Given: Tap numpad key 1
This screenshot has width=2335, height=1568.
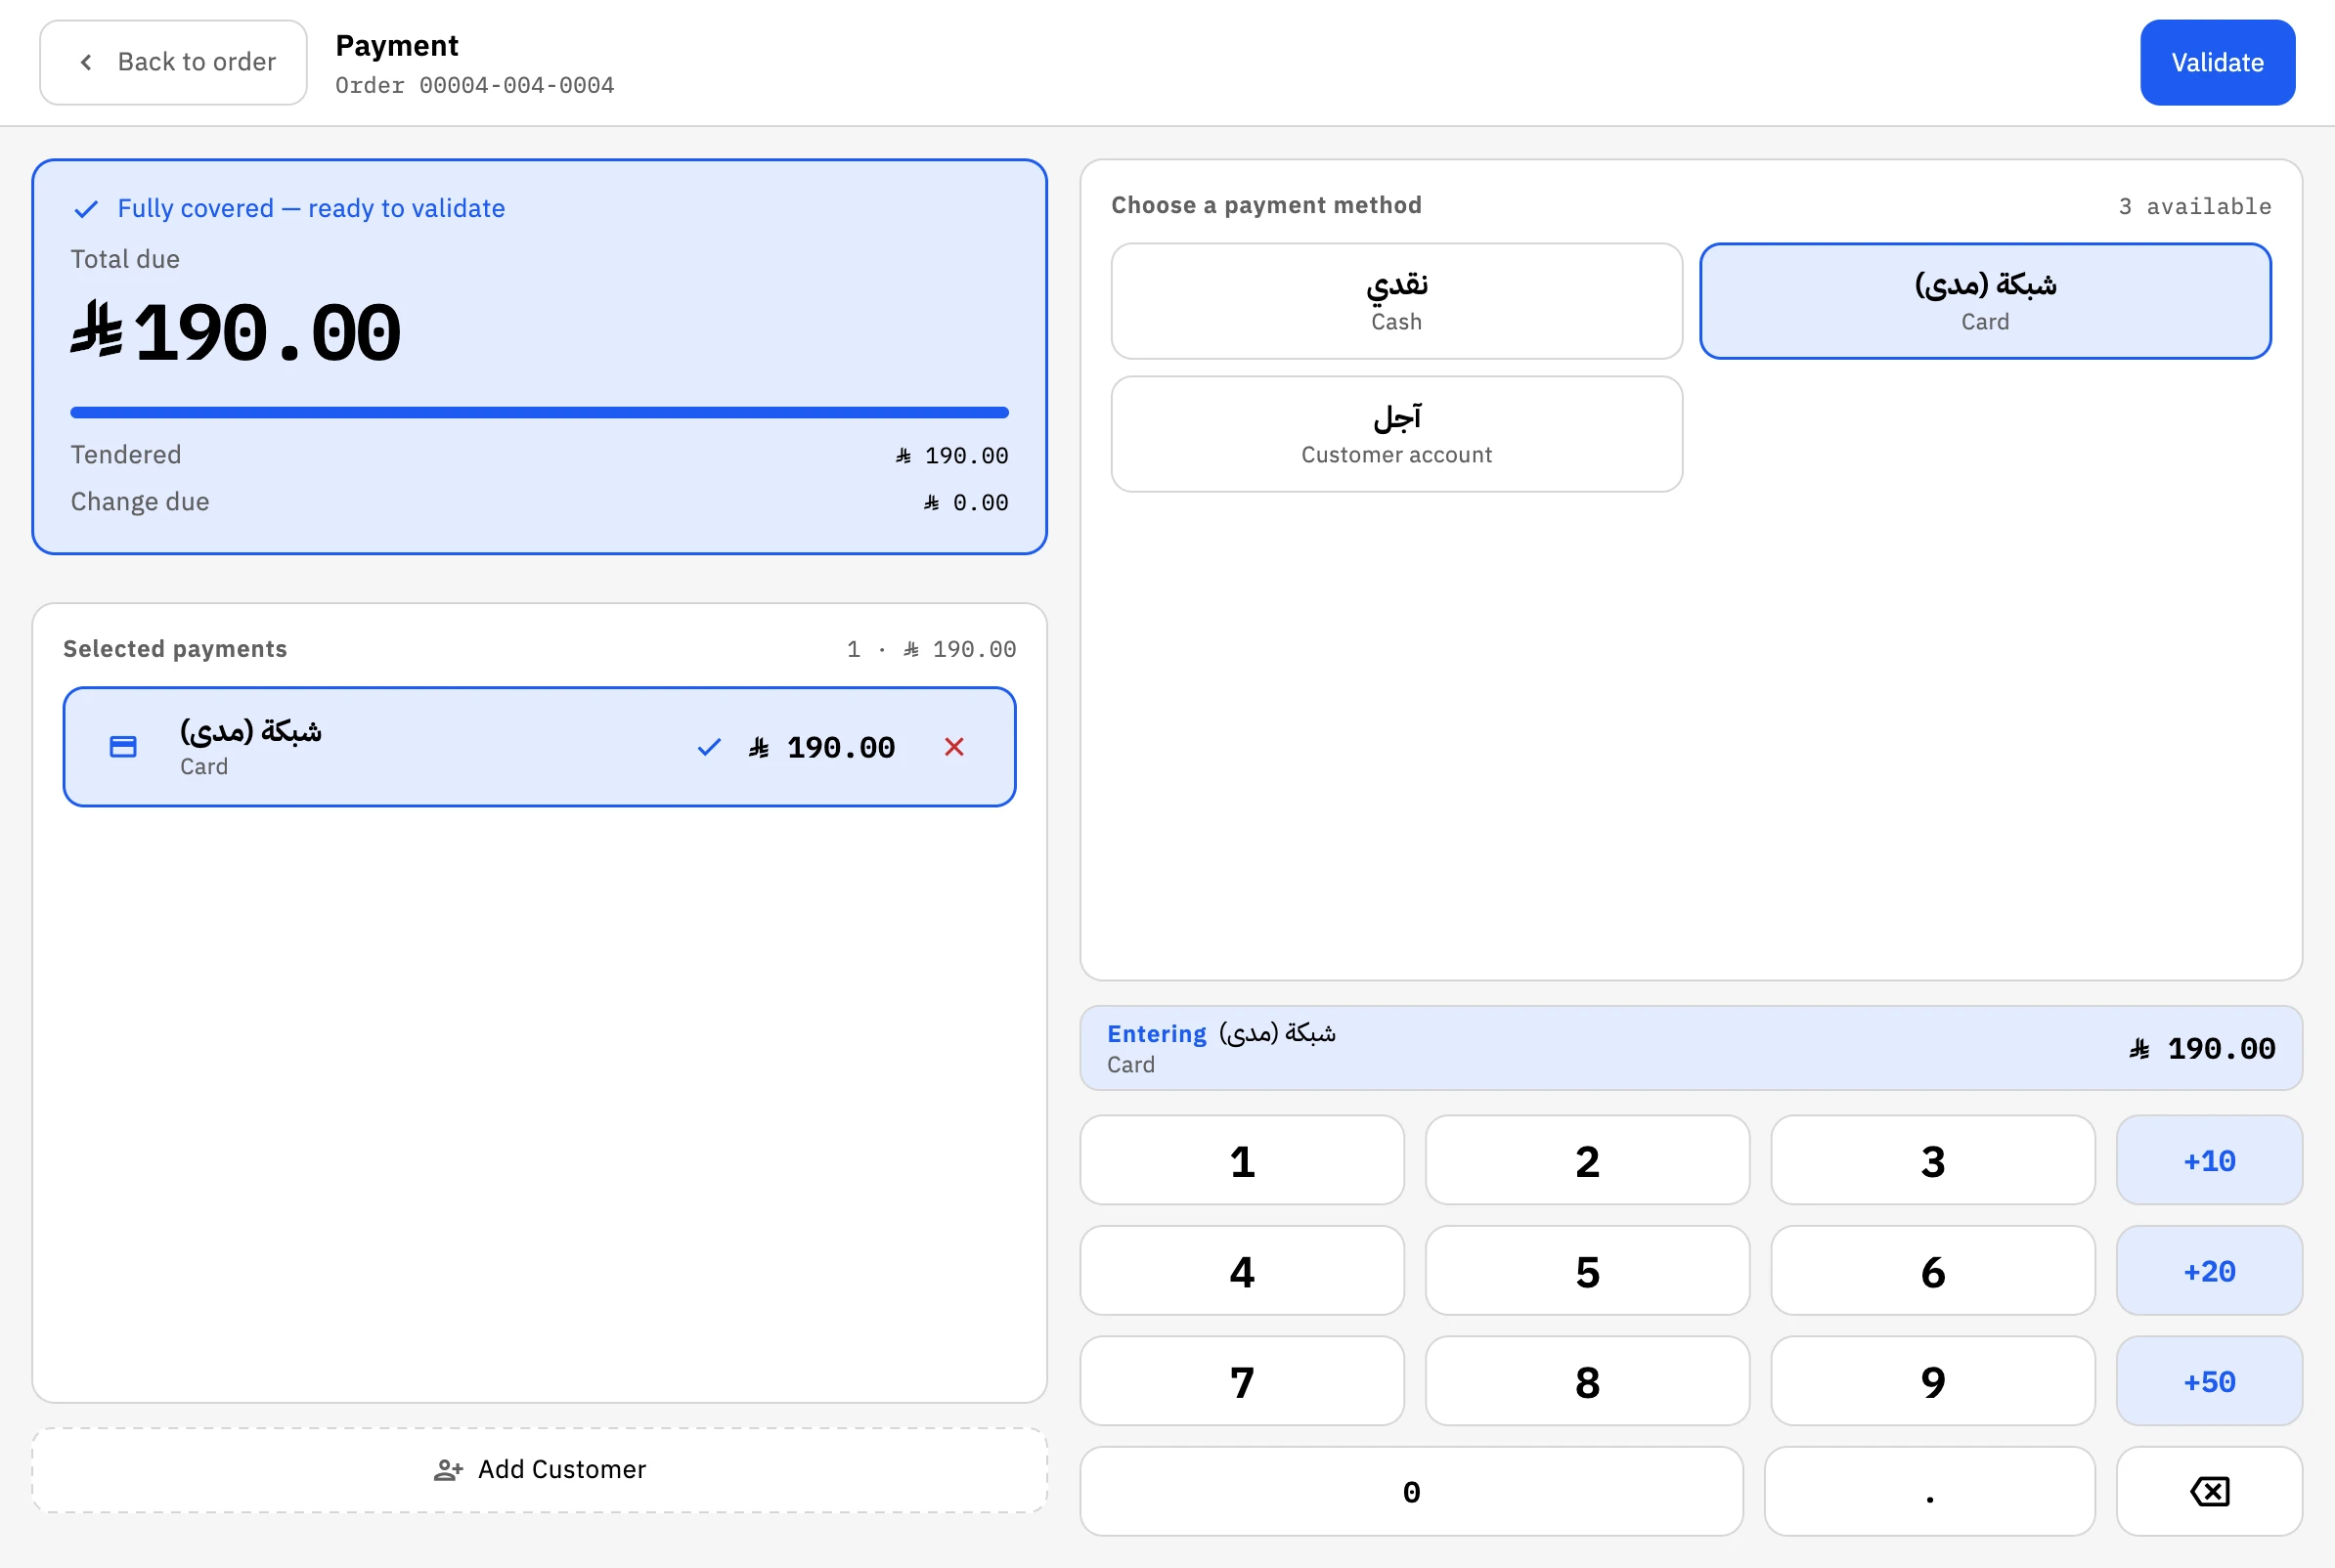Looking at the screenshot, I should (1242, 1161).
